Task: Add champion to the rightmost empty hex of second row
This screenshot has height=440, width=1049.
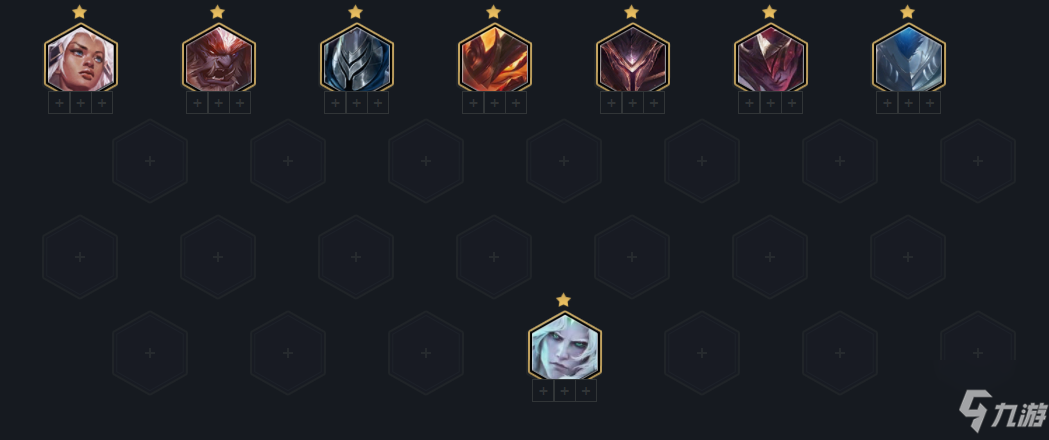Action: pos(977,161)
